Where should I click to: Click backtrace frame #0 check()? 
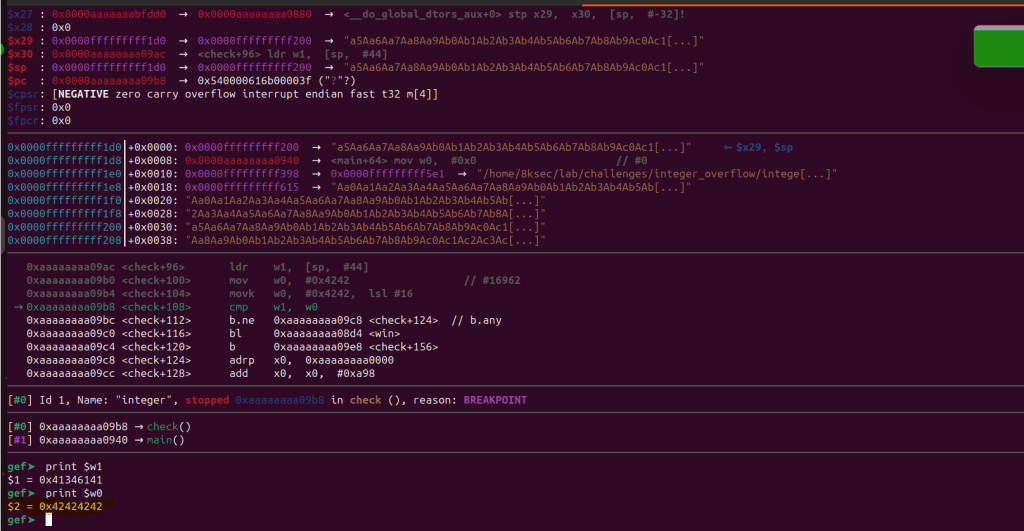(99, 426)
